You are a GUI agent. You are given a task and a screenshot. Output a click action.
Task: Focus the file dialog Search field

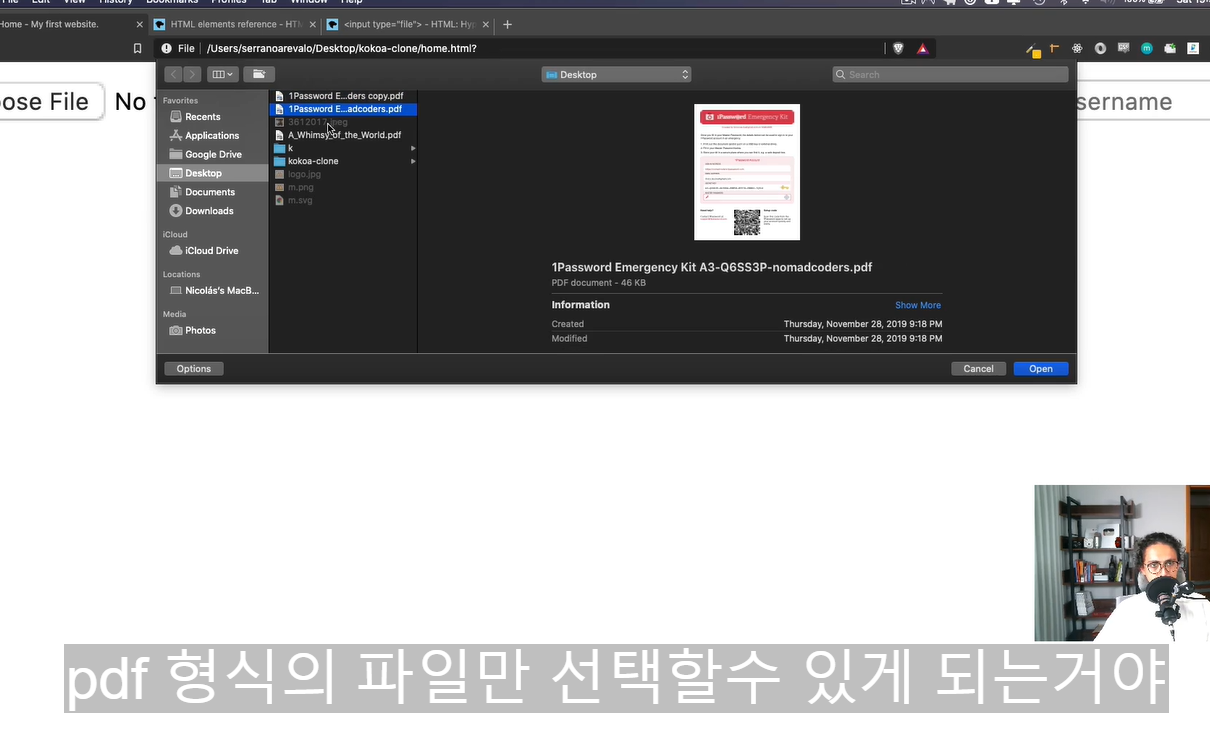(x=950, y=74)
